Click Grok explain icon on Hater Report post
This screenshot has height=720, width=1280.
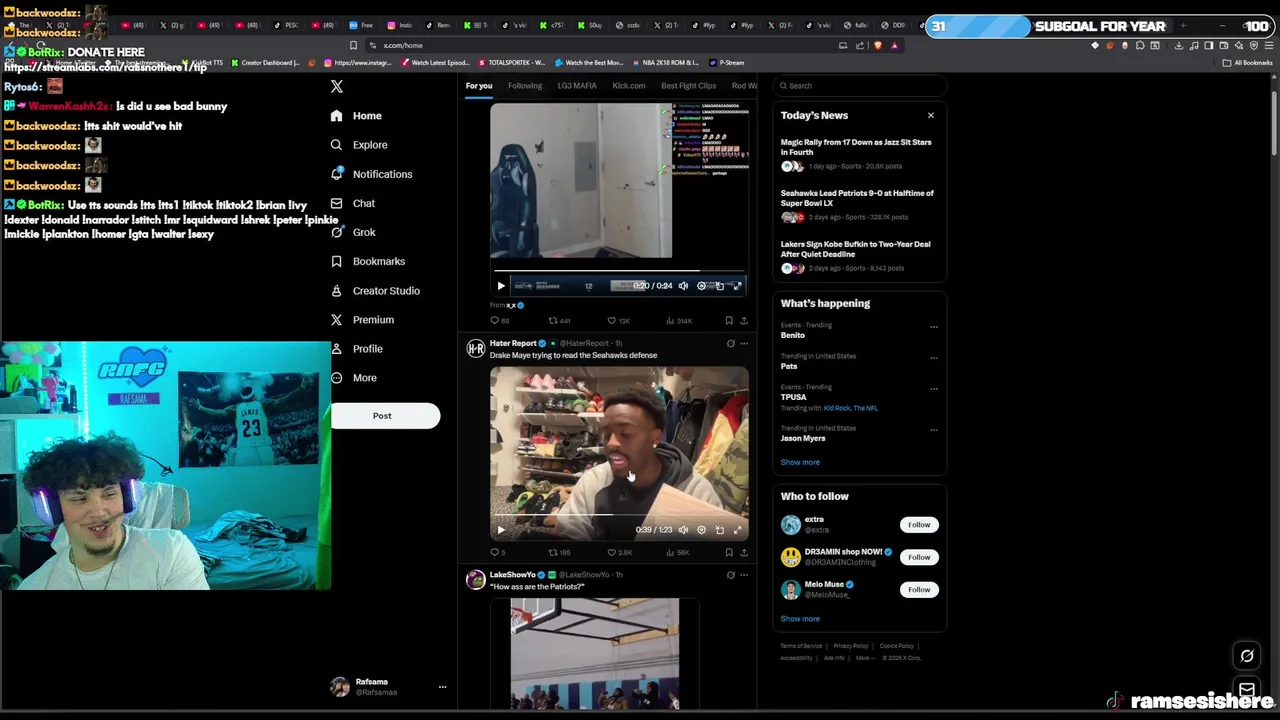tap(730, 344)
